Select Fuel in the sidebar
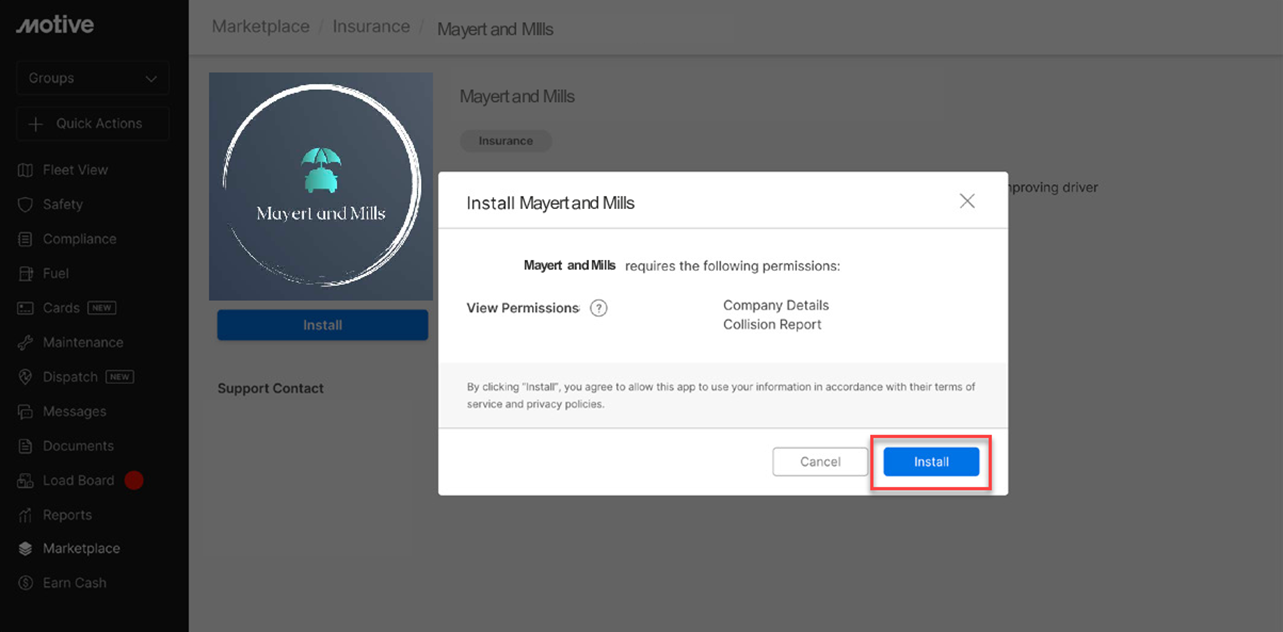 click(x=56, y=273)
